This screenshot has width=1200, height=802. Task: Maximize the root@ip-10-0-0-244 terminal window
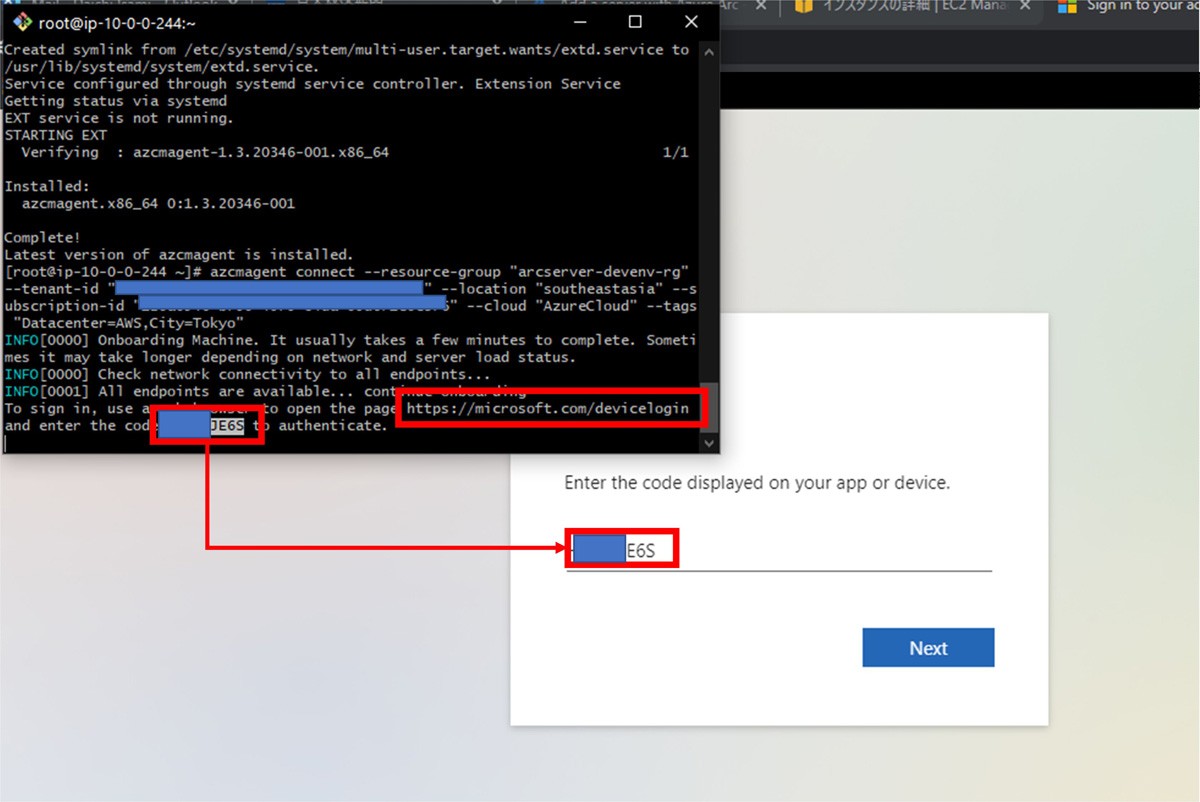pyautogui.click(x=634, y=22)
